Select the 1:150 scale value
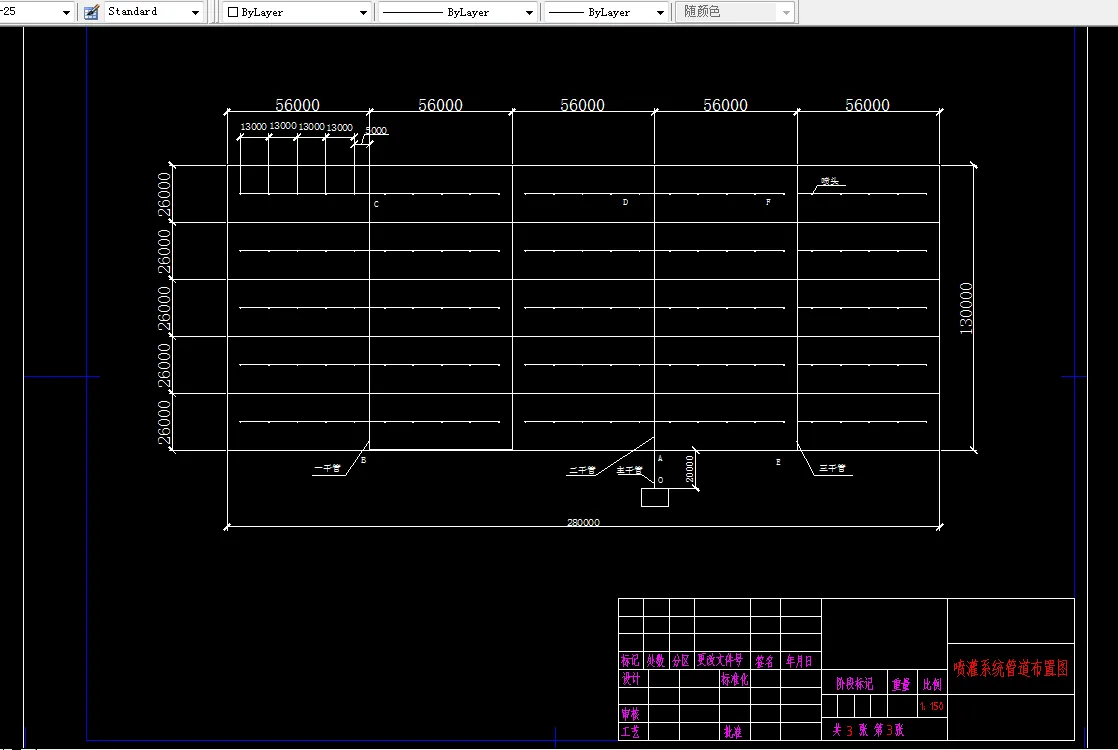Viewport: 1118px width, 750px height. point(931,707)
